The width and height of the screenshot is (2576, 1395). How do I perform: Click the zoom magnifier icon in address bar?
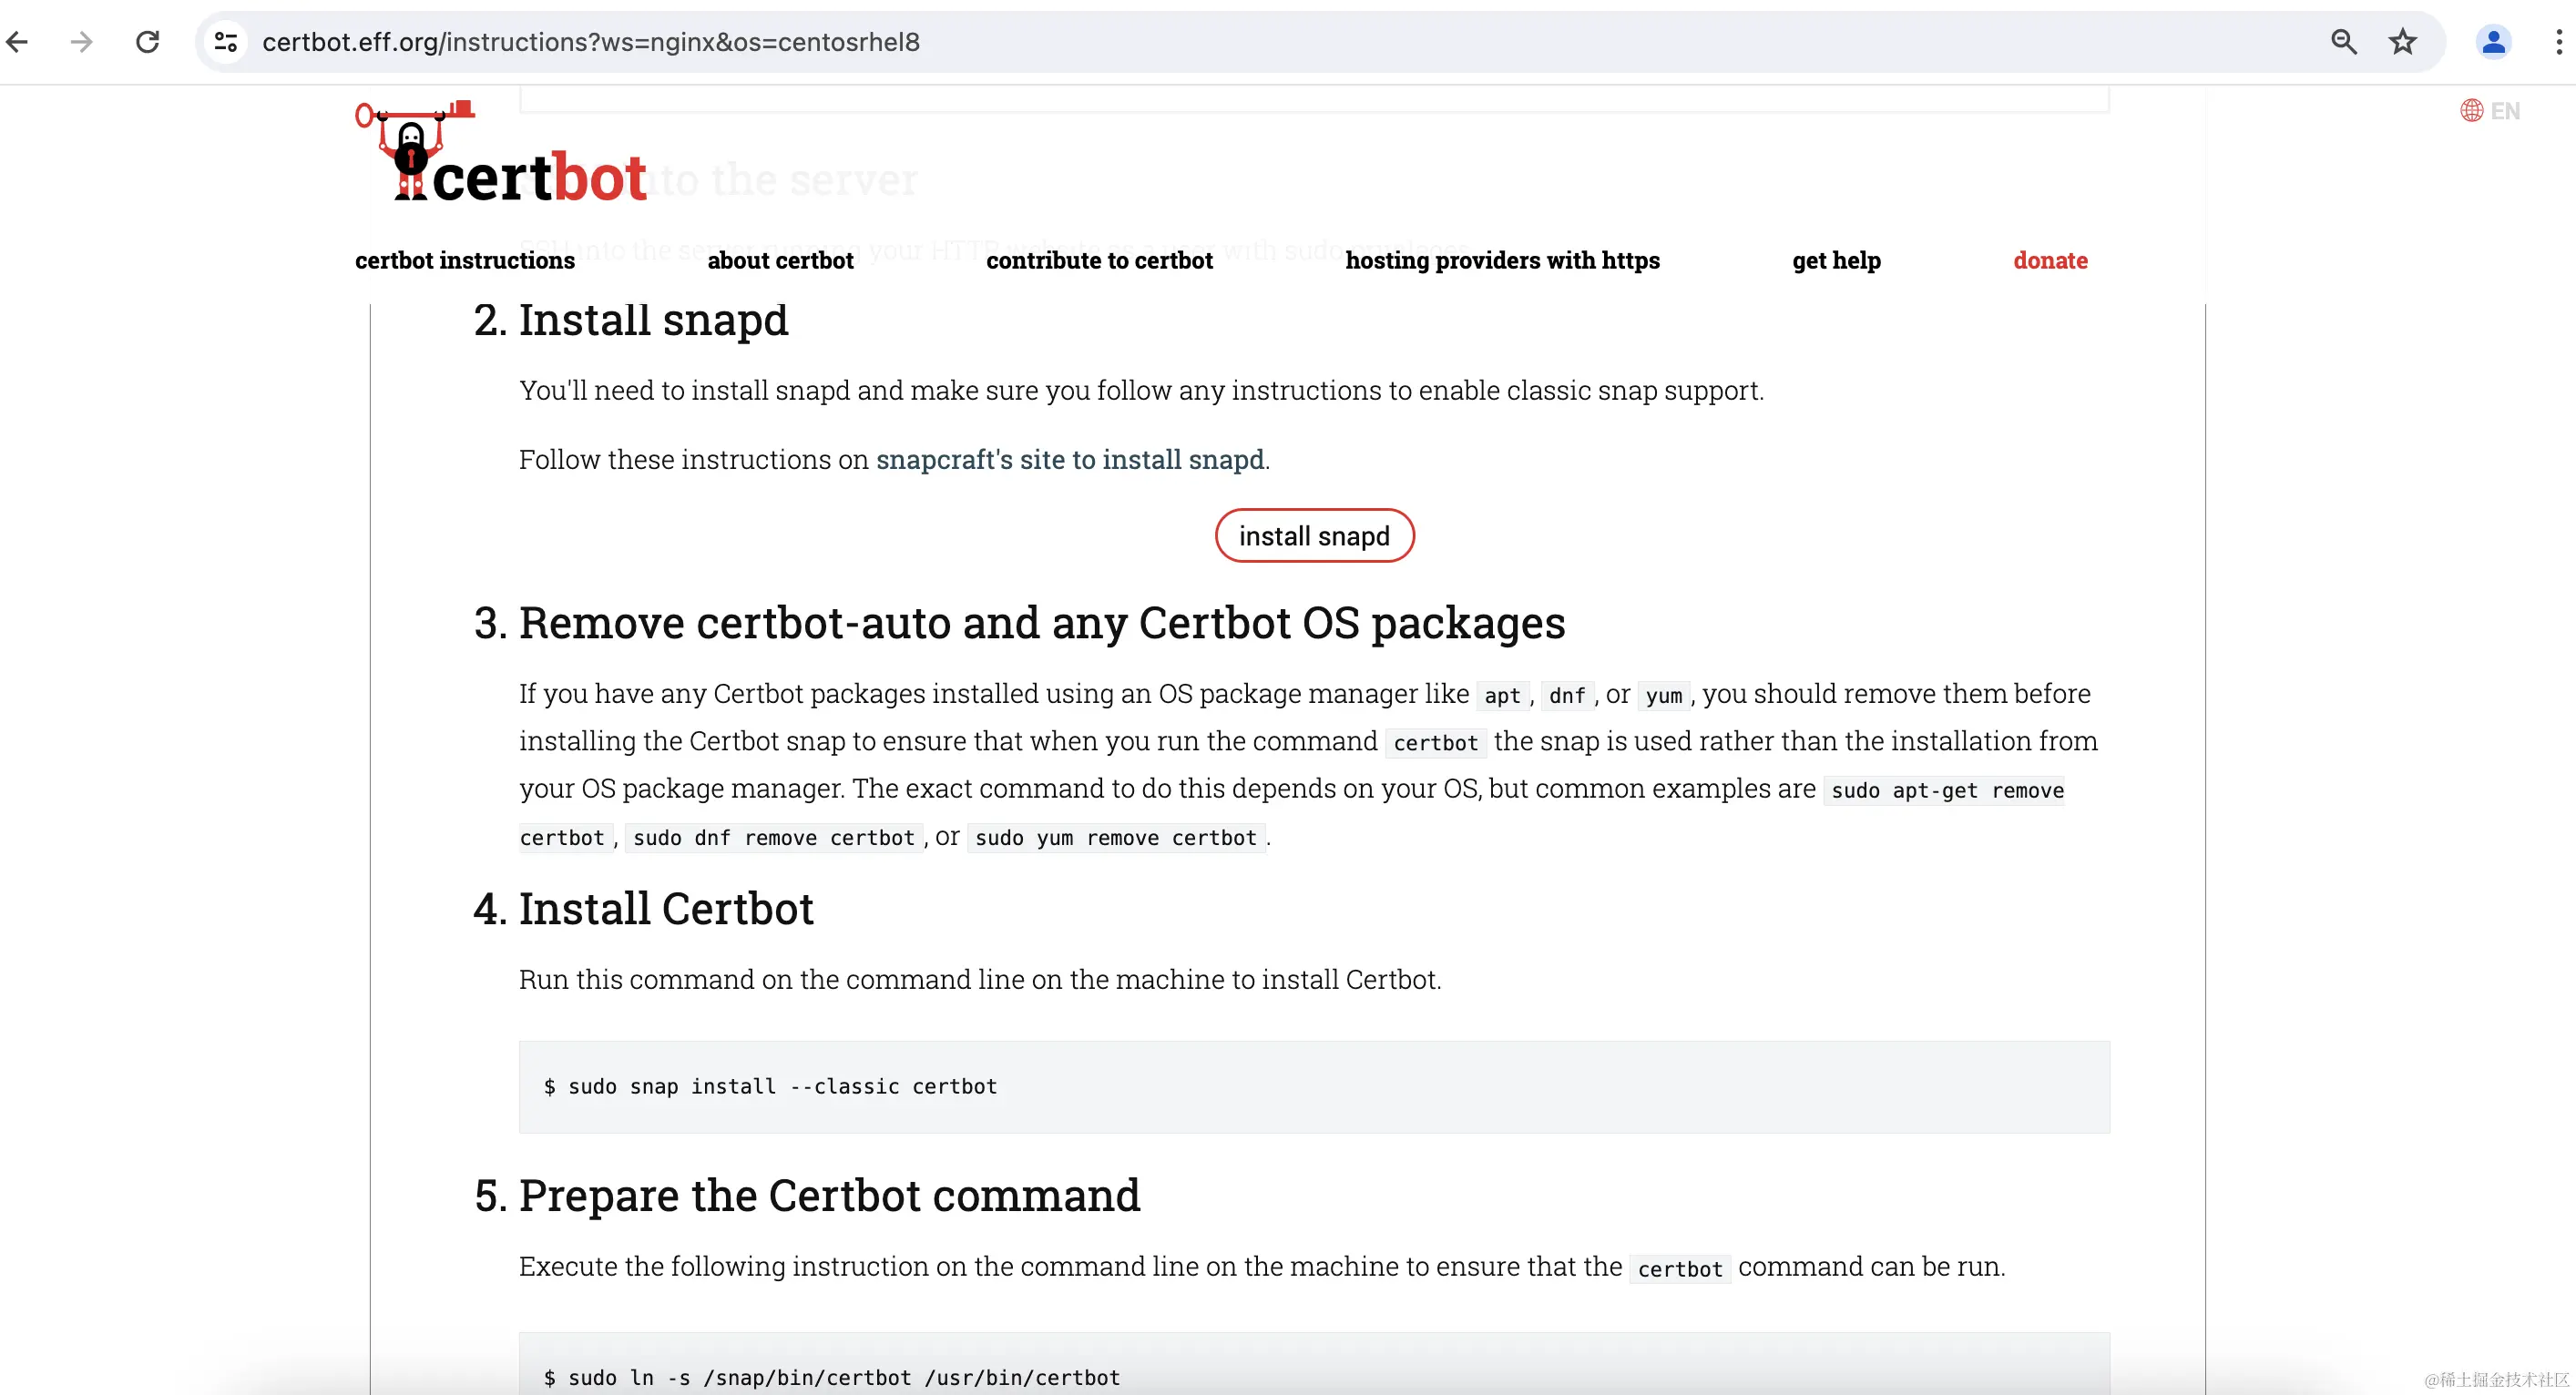click(x=2344, y=42)
